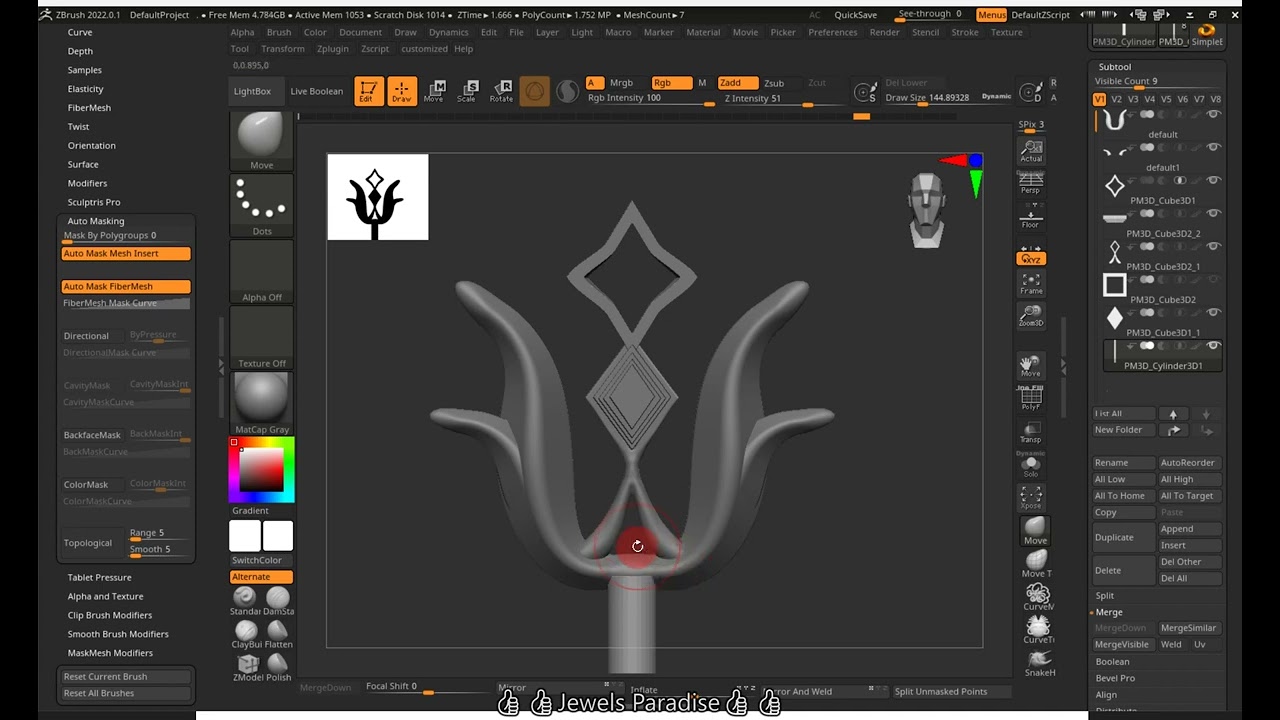The image size is (1280, 720).
Task: Turn on Transp transparency icon
Action: (1031, 433)
